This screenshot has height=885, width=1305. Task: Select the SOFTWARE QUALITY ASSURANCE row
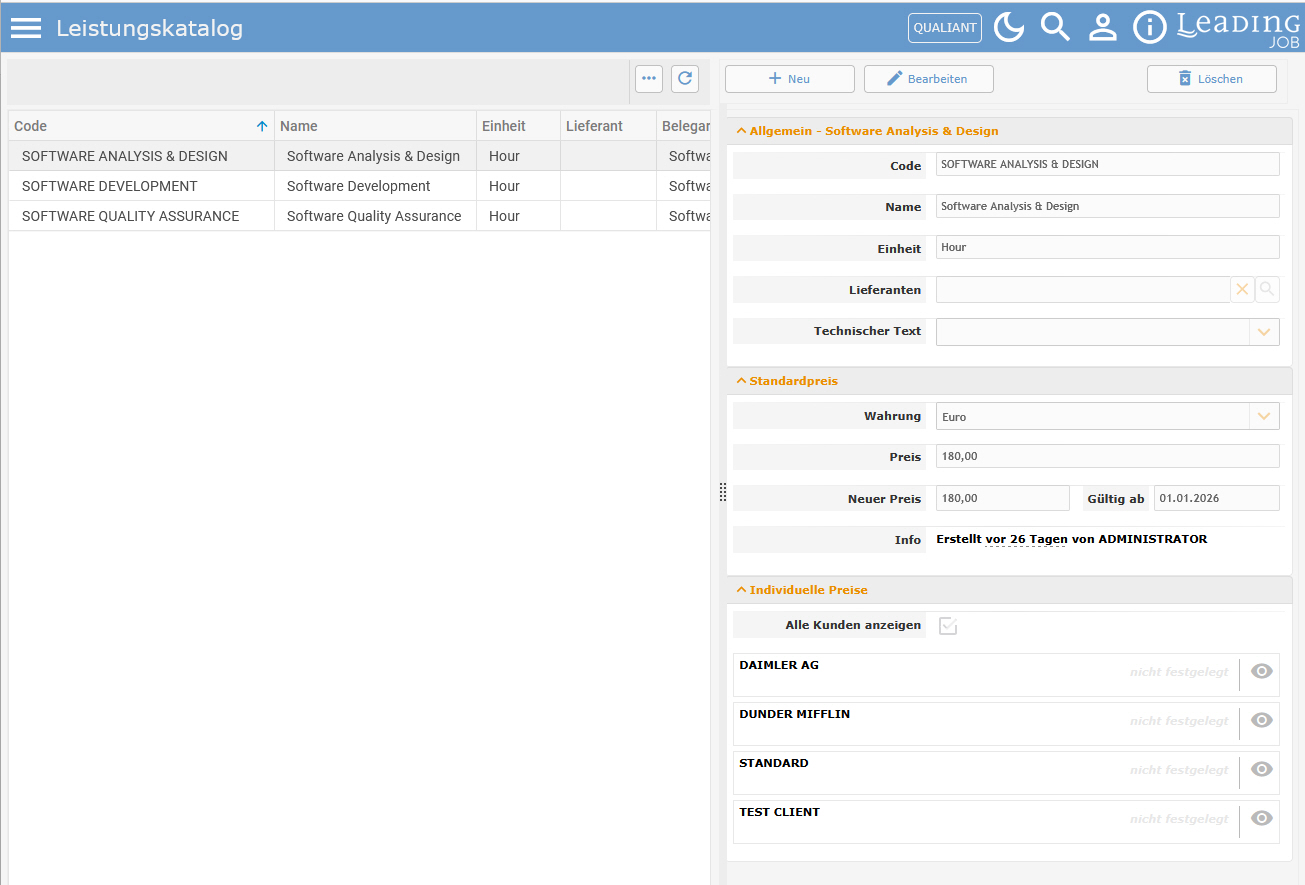pos(359,216)
